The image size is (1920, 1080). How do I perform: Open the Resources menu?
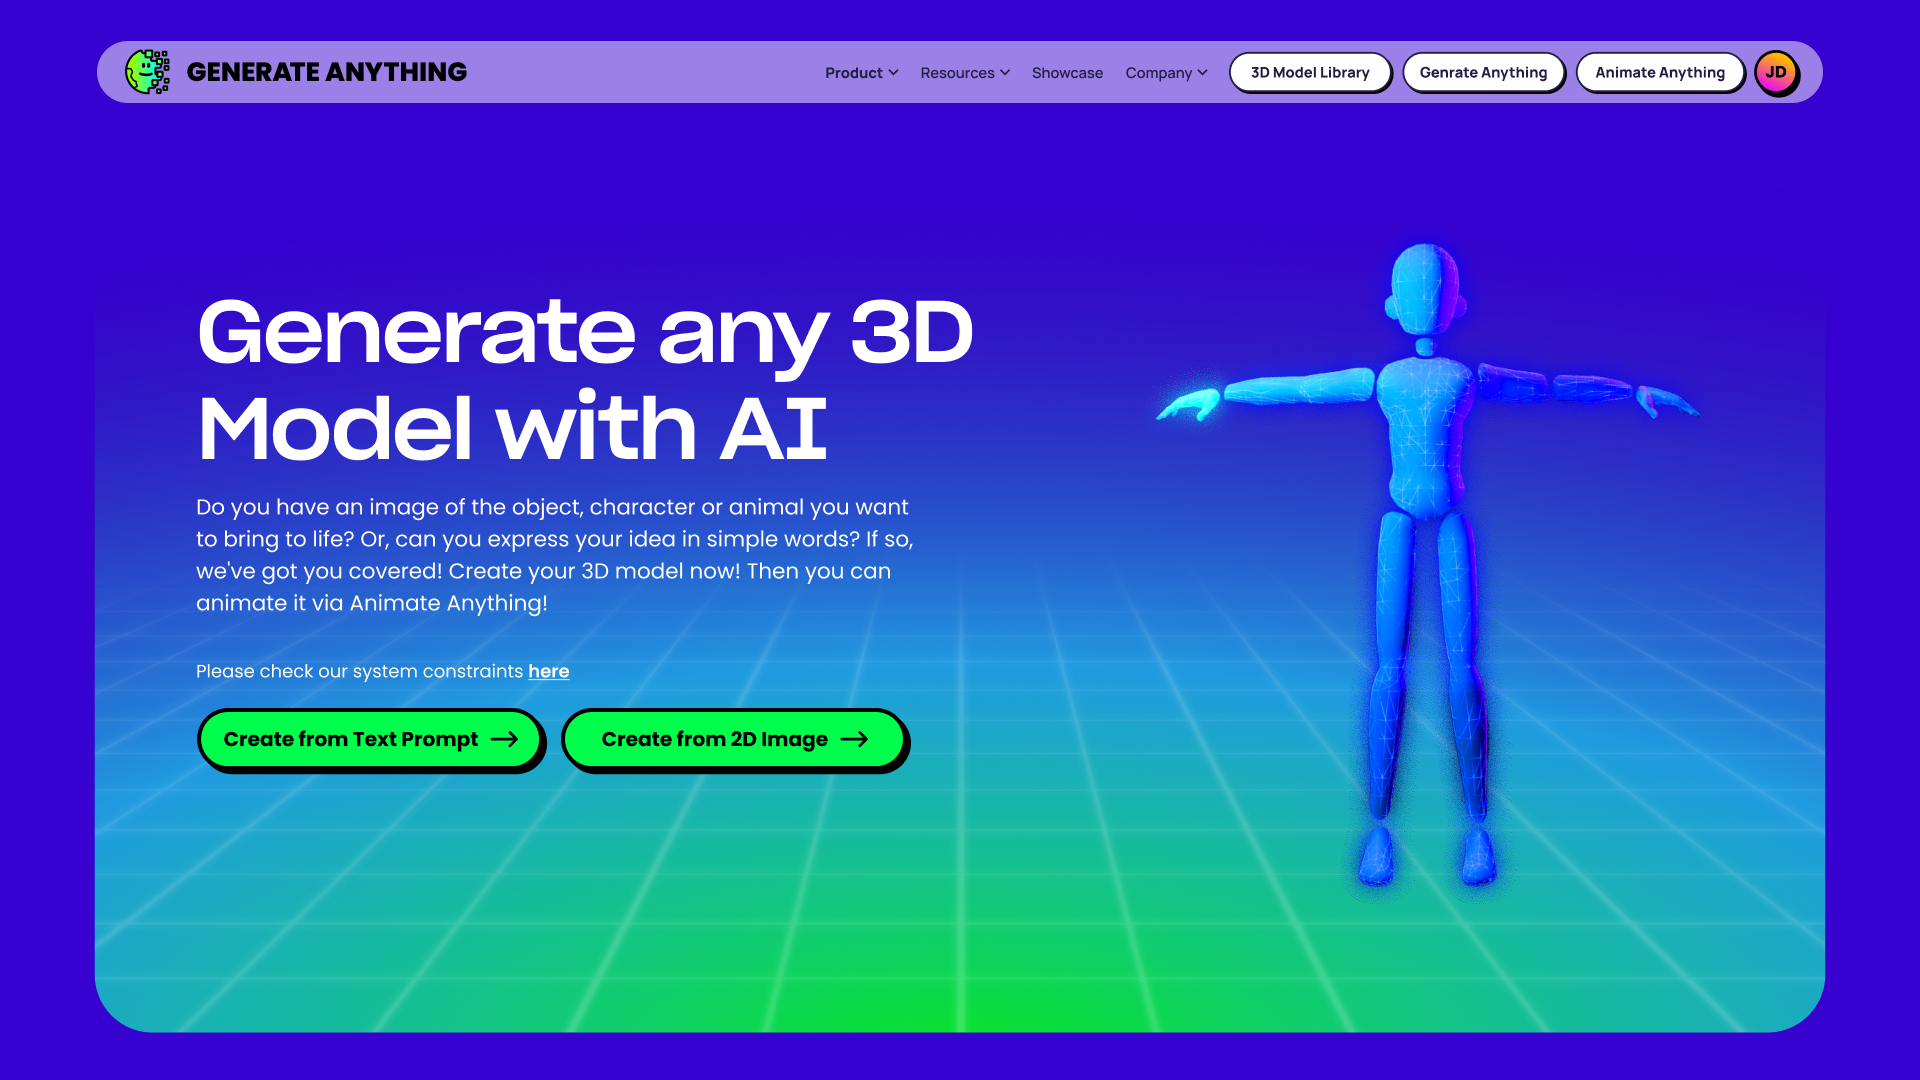pyautogui.click(x=957, y=73)
